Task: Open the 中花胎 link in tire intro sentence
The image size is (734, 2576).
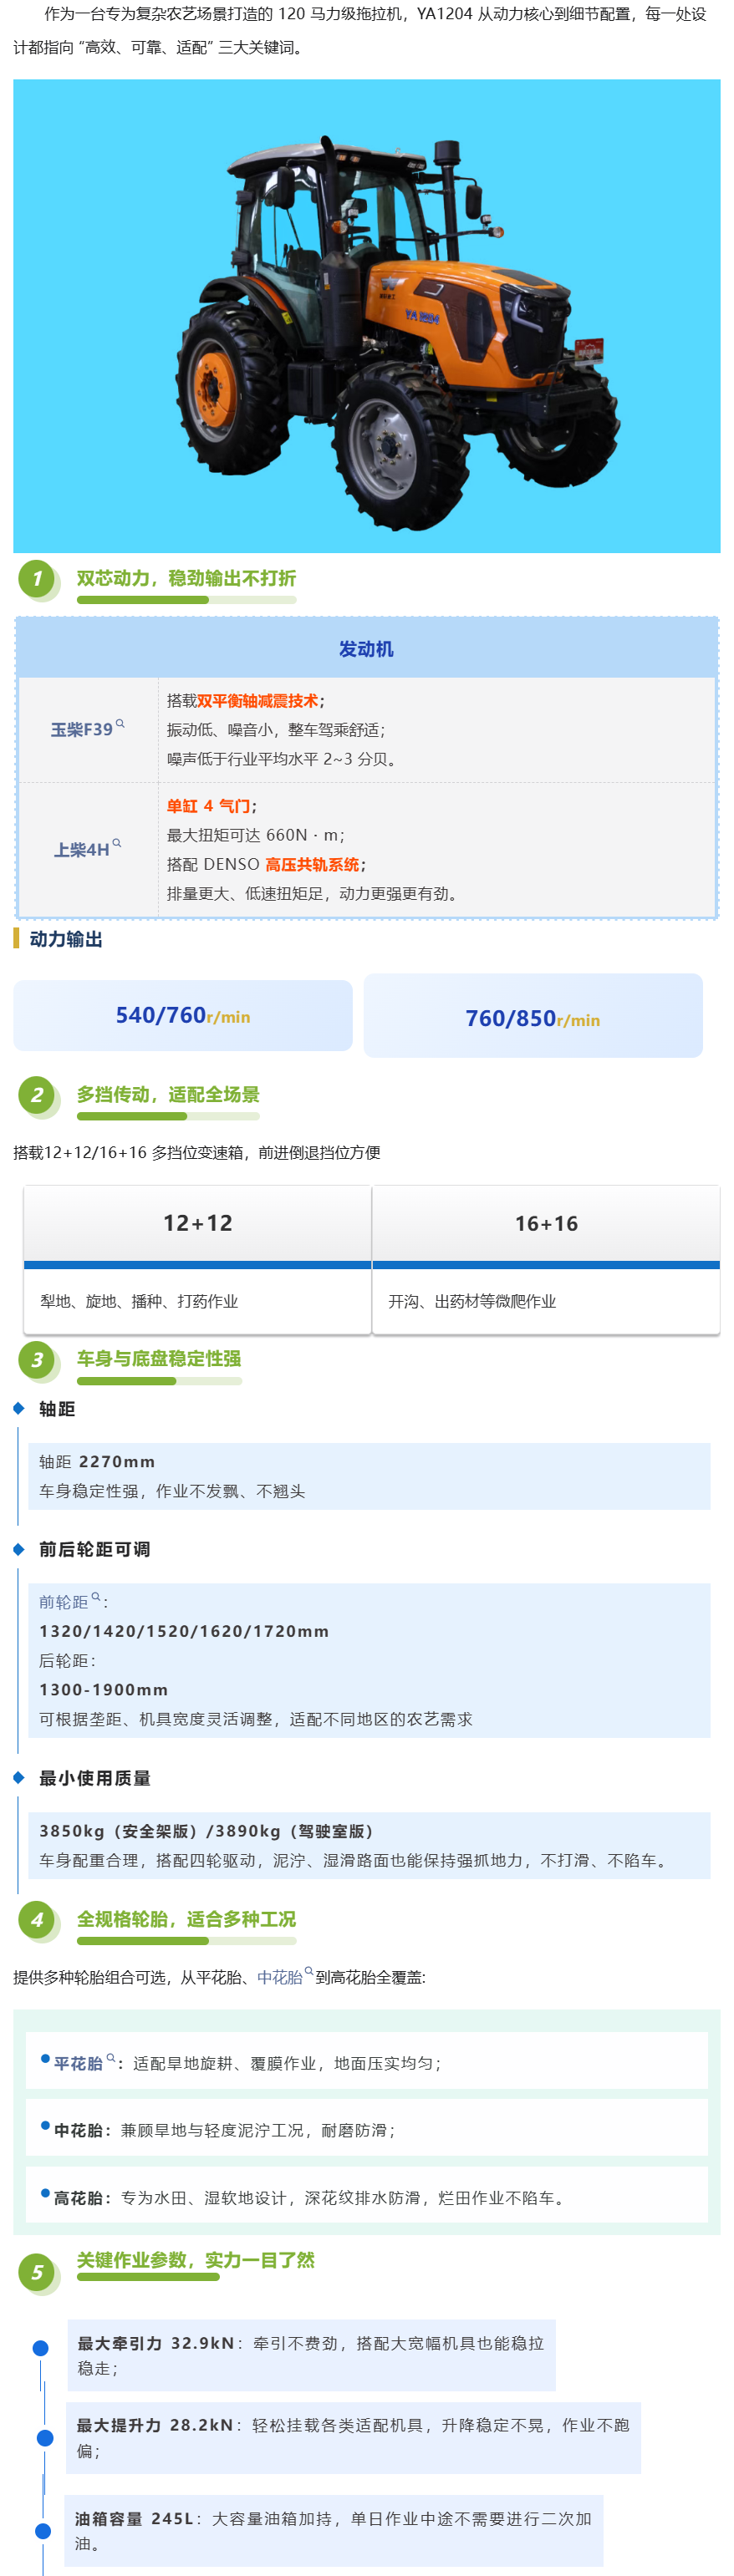Action: pos(285,1976)
